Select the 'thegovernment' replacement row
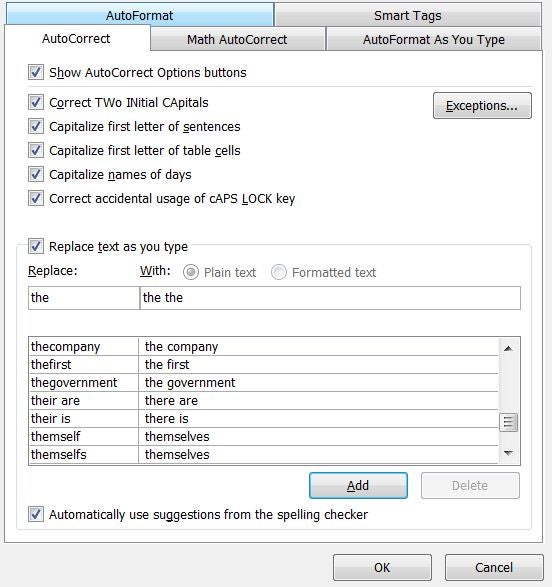Screen dimensions: 552x587 pyautogui.click(x=264, y=383)
